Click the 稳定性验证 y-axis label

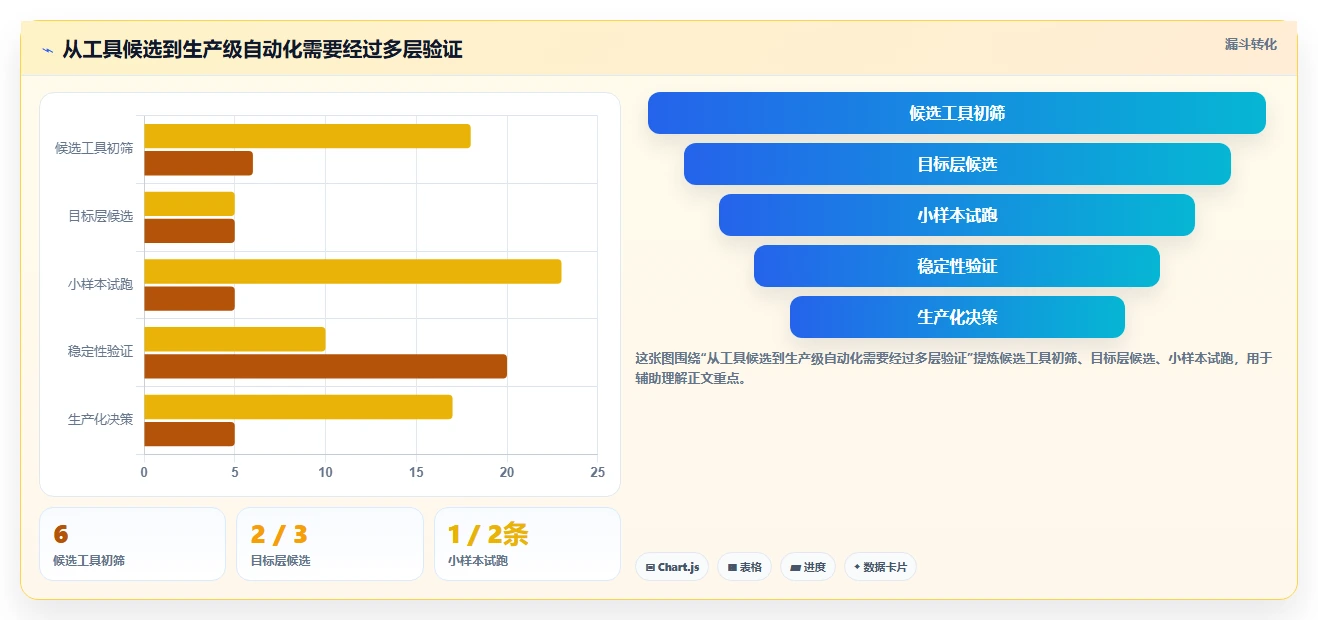coord(100,351)
